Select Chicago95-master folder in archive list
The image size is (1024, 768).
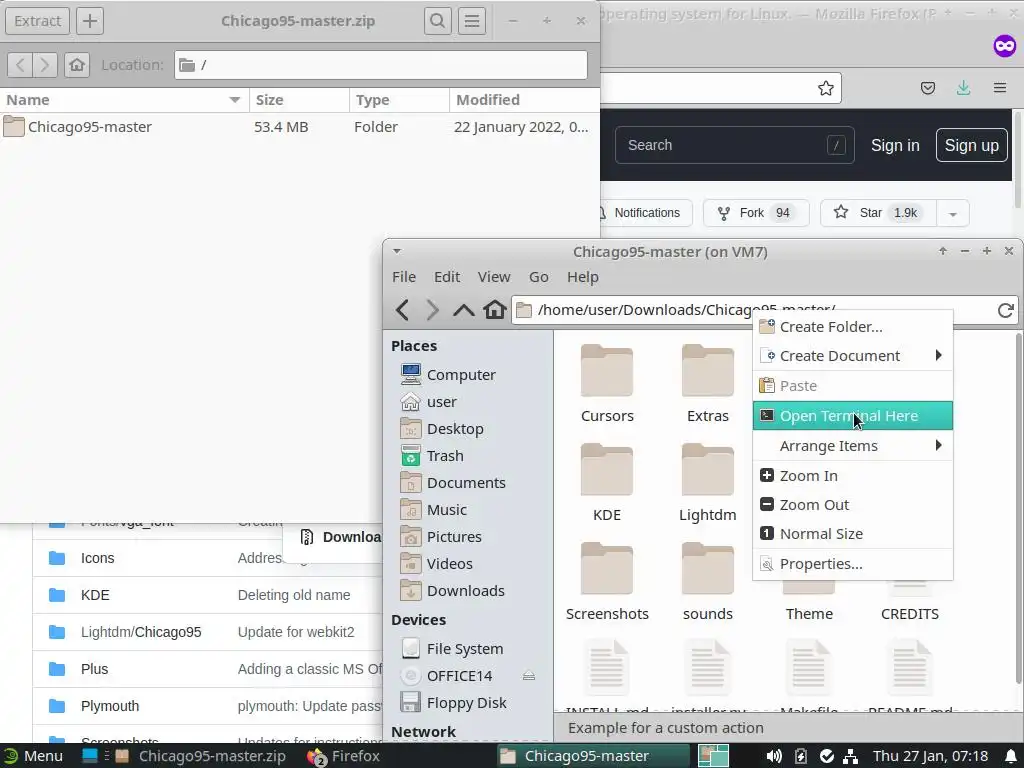point(300,127)
